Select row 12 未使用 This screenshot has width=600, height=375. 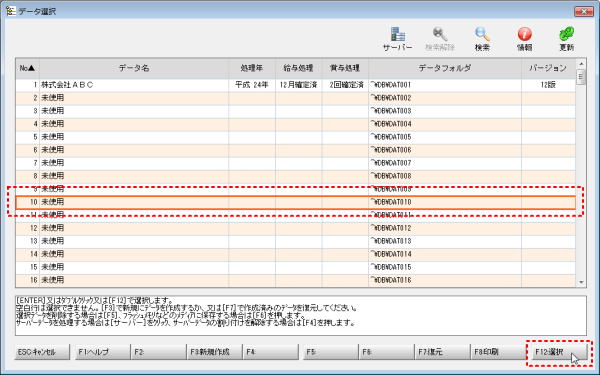295,228
